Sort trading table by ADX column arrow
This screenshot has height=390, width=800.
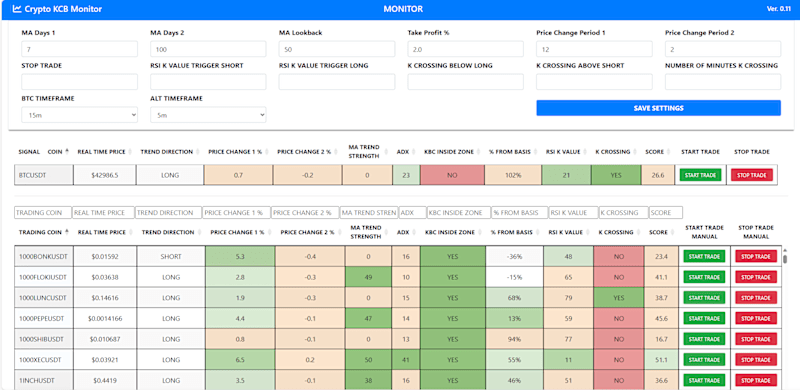415,232
